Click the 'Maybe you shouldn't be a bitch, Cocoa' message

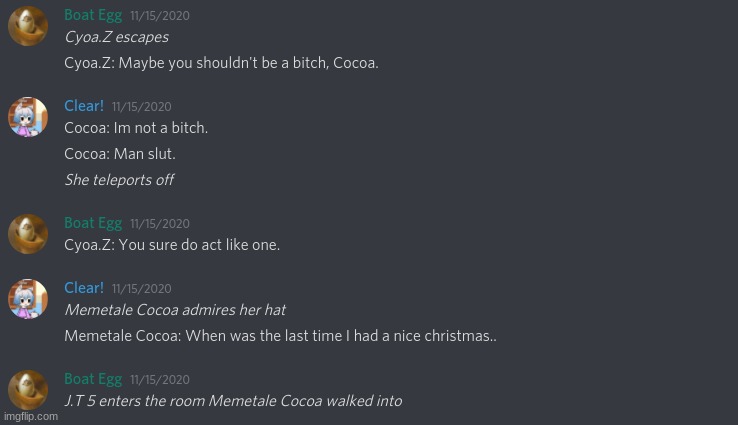tap(221, 63)
